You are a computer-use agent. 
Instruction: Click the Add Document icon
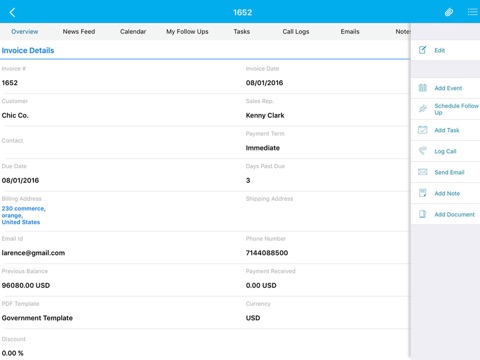(x=422, y=214)
